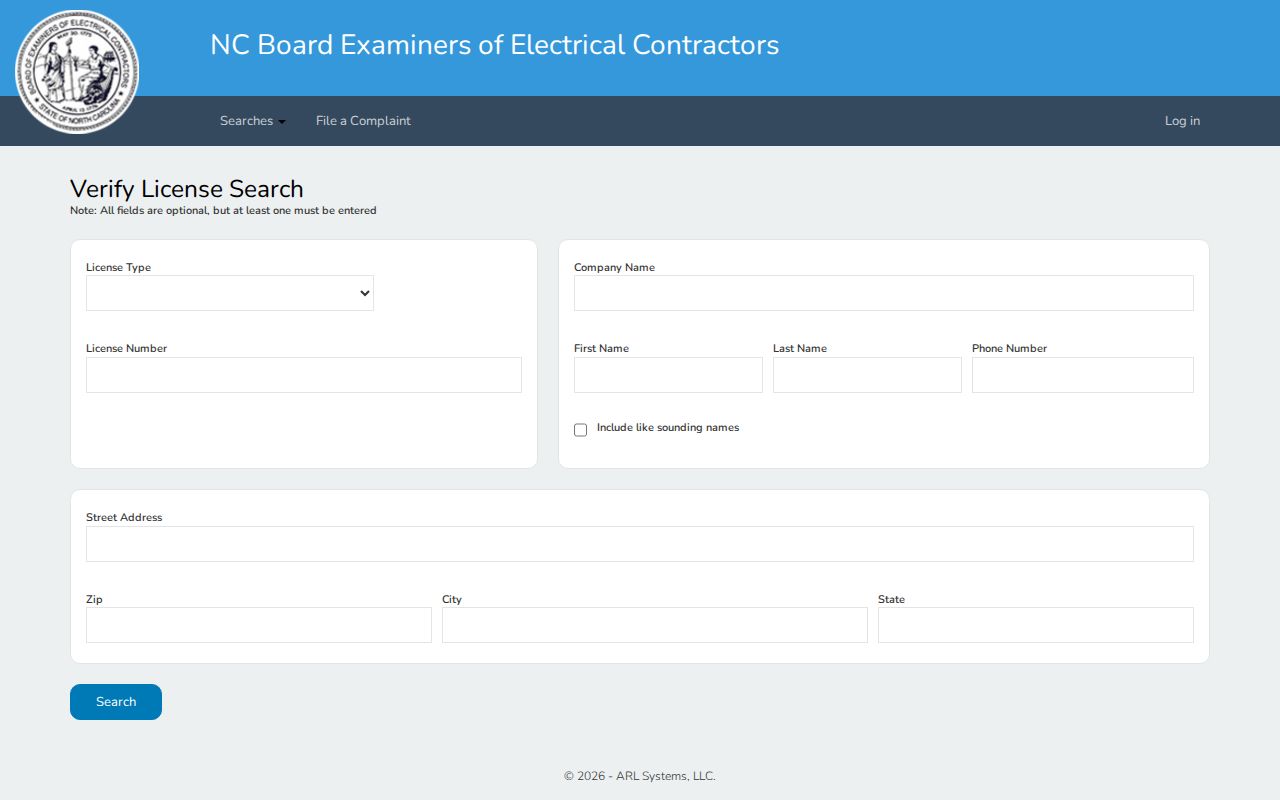Click the Phone Number field
This screenshot has width=1280, height=800.
pyautogui.click(x=1083, y=375)
